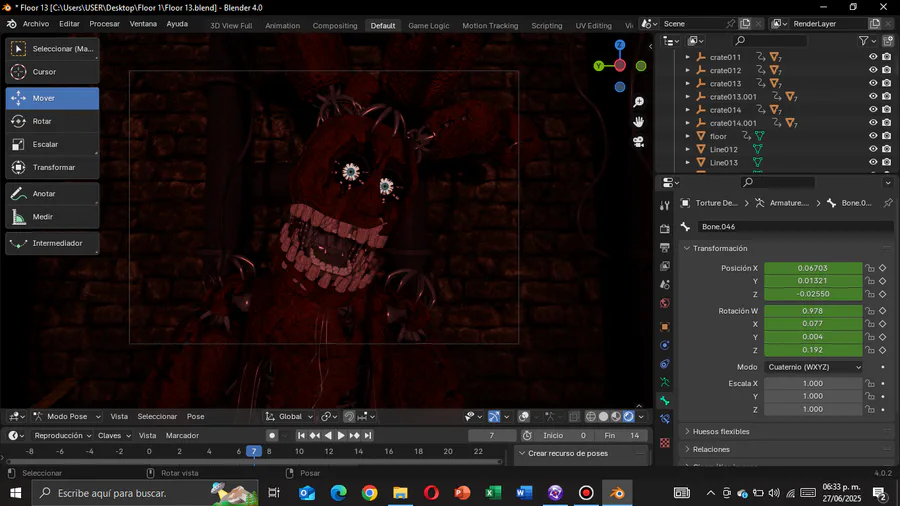Open the Texture properties tab (checker icon)

(665, 443)
